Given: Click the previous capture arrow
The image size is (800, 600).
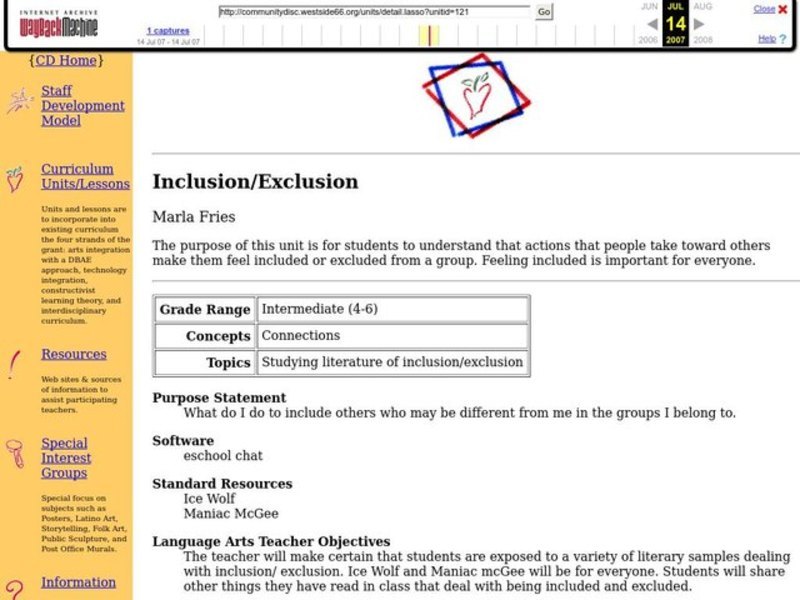Looking at the screenshot, I should coord(652,24).
